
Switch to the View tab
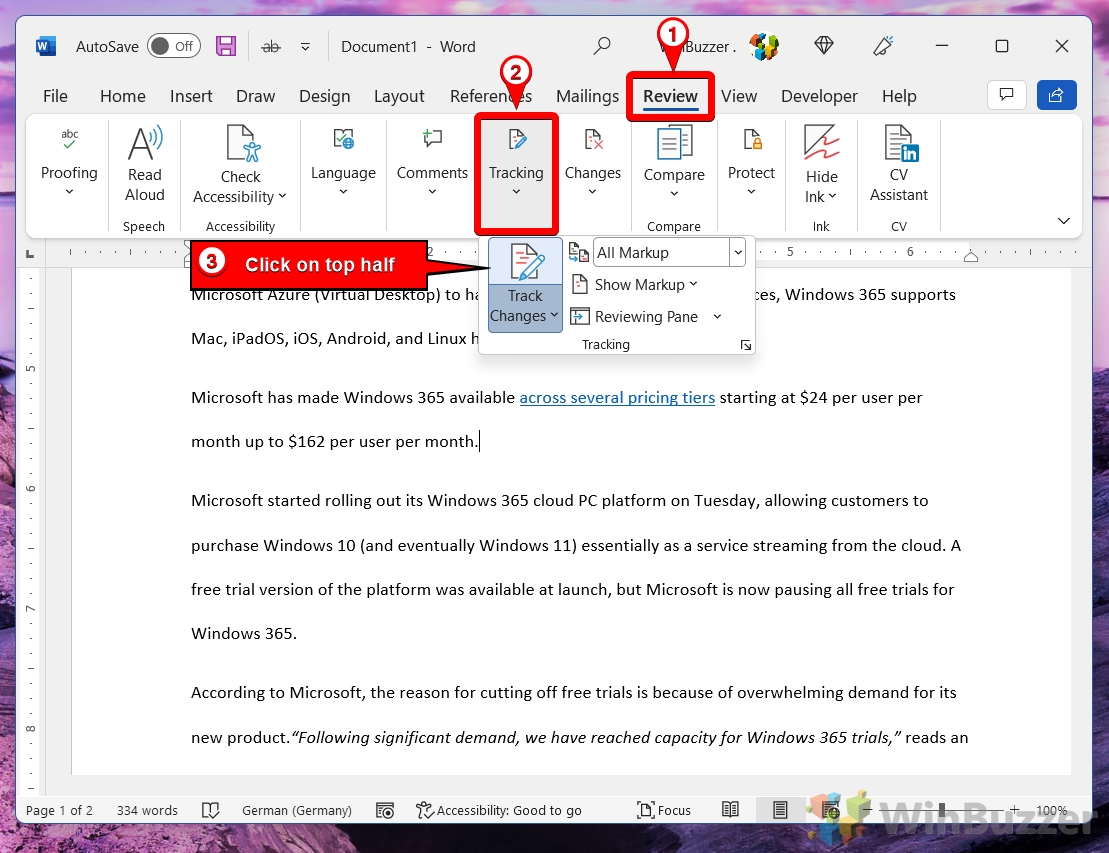pos(739,96)
